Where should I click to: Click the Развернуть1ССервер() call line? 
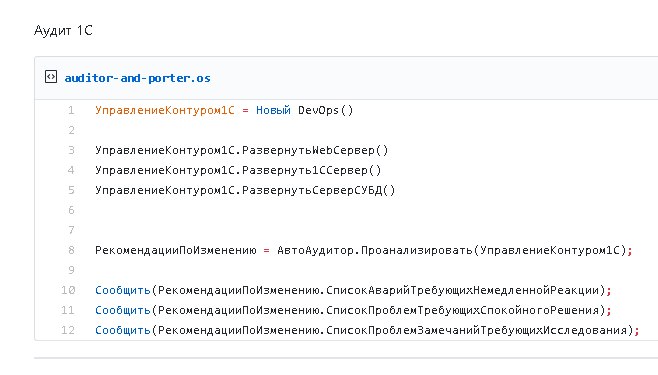point(238,170)
